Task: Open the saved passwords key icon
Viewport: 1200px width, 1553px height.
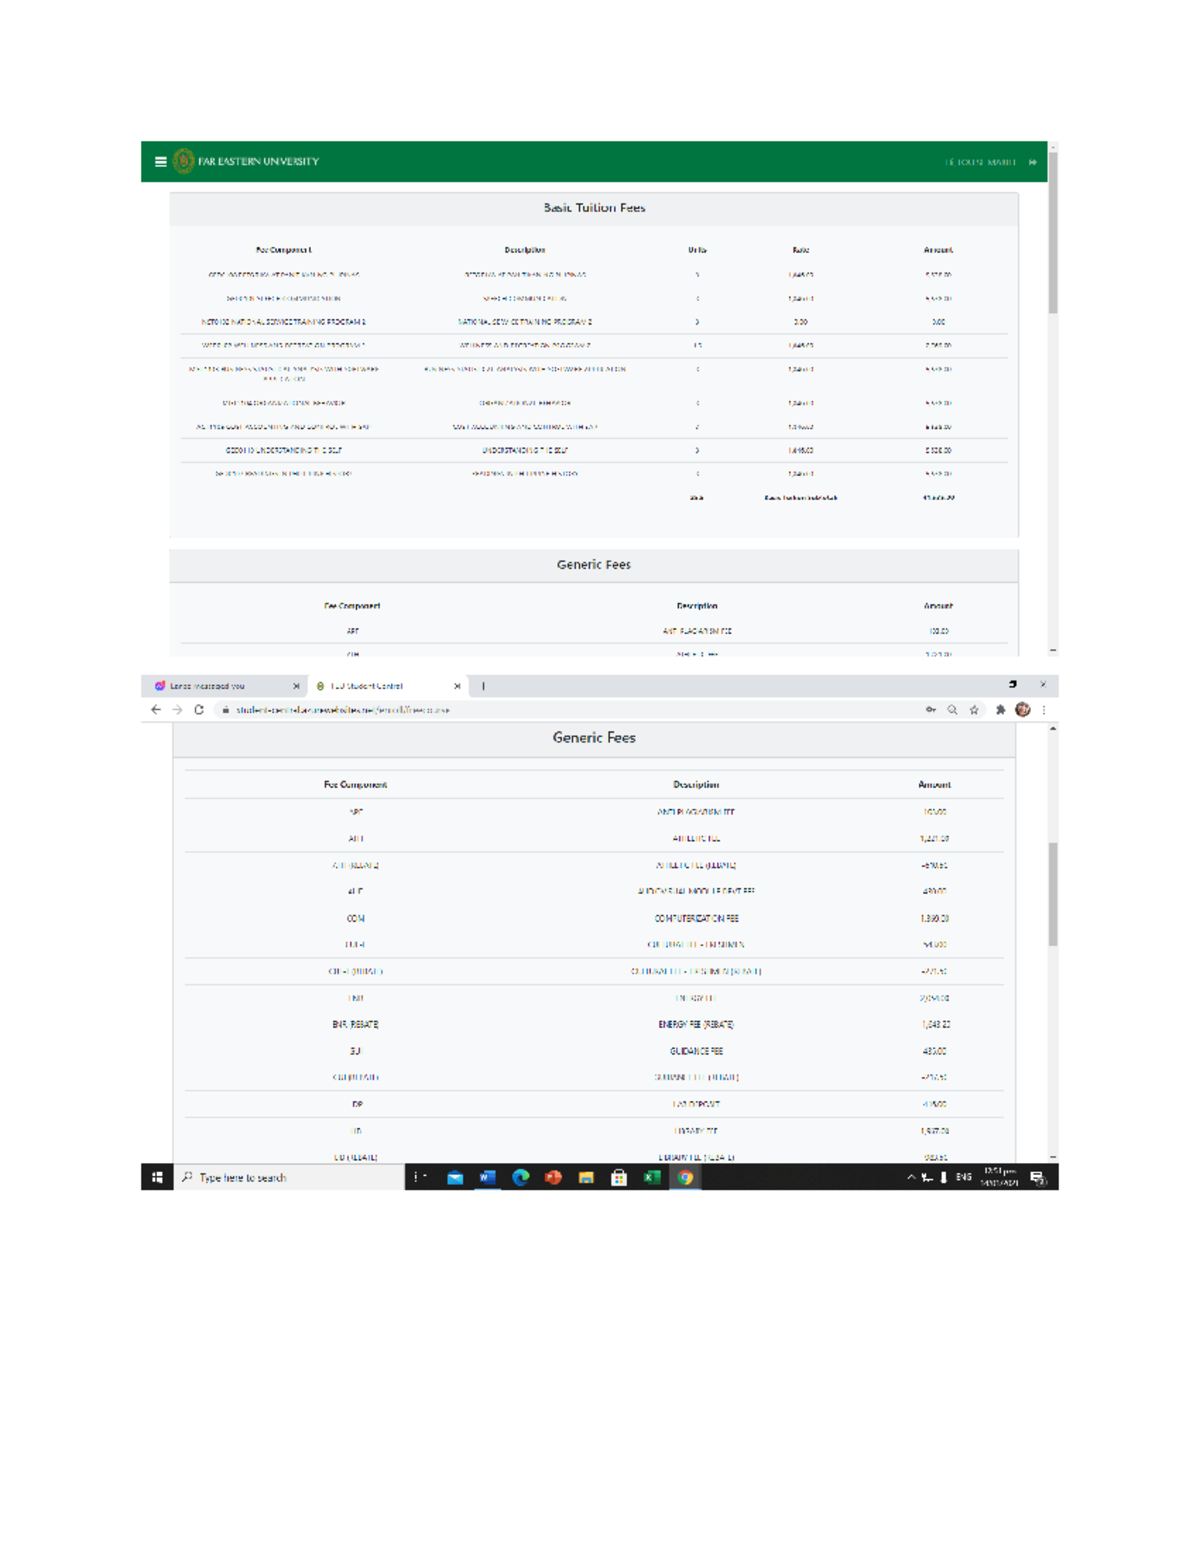Action: [930, 710]
